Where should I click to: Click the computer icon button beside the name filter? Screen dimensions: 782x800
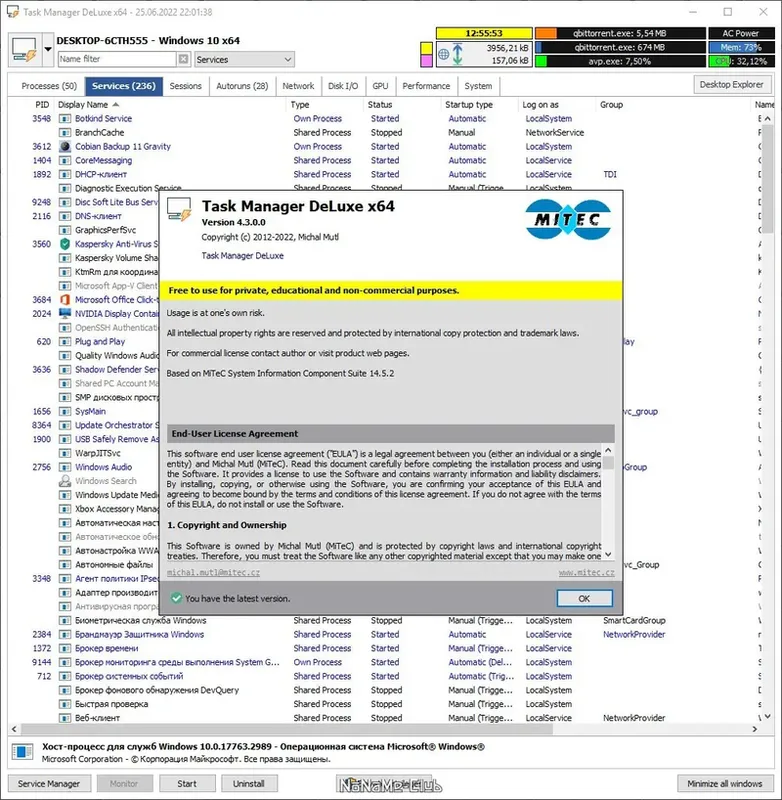point(25,49)
